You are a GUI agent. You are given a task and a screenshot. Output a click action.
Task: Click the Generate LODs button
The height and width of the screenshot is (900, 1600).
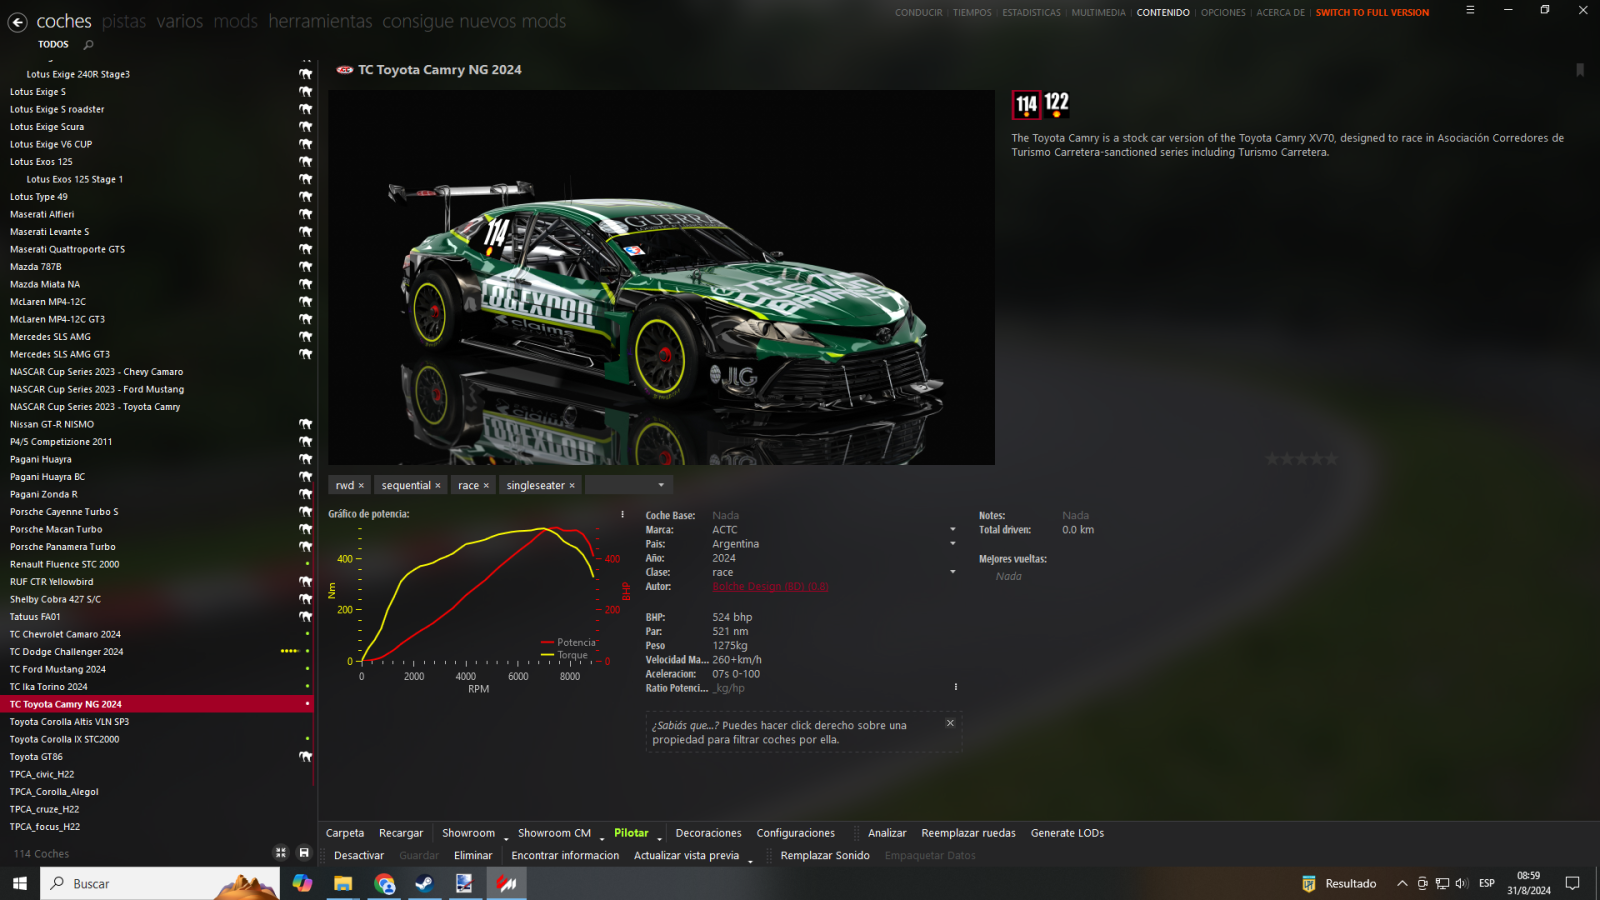coord(1067,833)
